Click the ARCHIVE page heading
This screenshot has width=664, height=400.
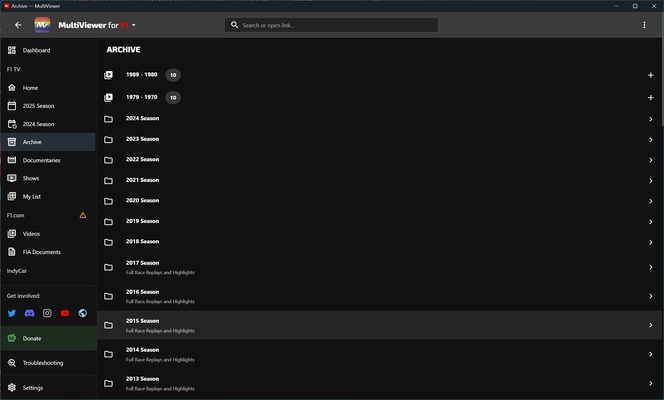[x=123, y=50]
